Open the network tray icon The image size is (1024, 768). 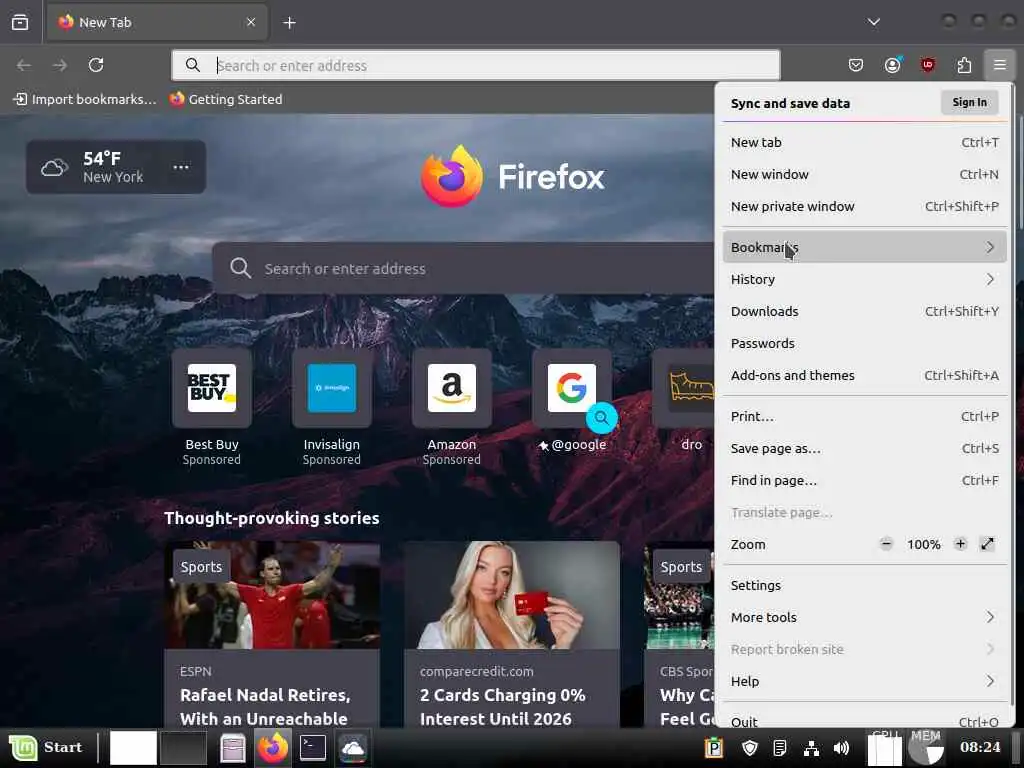tap(811, 748)
